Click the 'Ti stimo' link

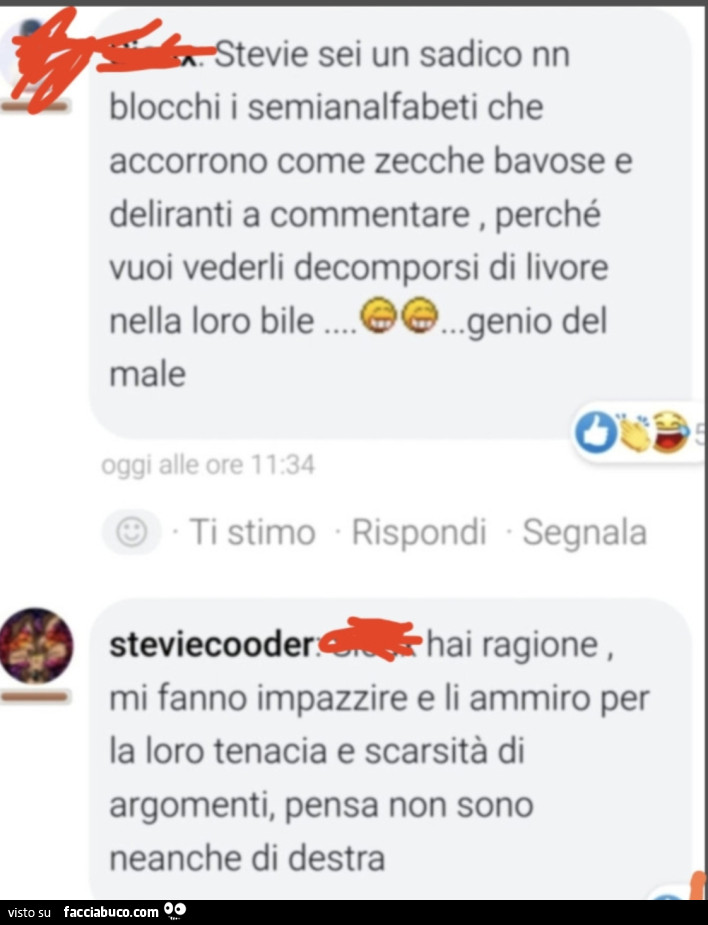point(253,532)
